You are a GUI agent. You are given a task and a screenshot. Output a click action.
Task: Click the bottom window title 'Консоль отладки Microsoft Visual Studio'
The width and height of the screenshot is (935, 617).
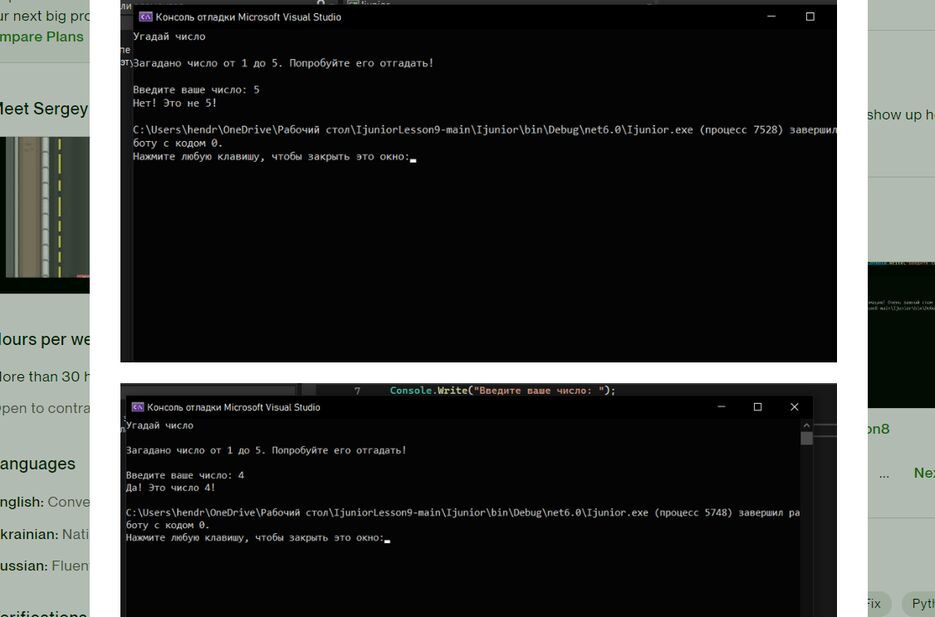pyautogui.click(x=233, y=407)
